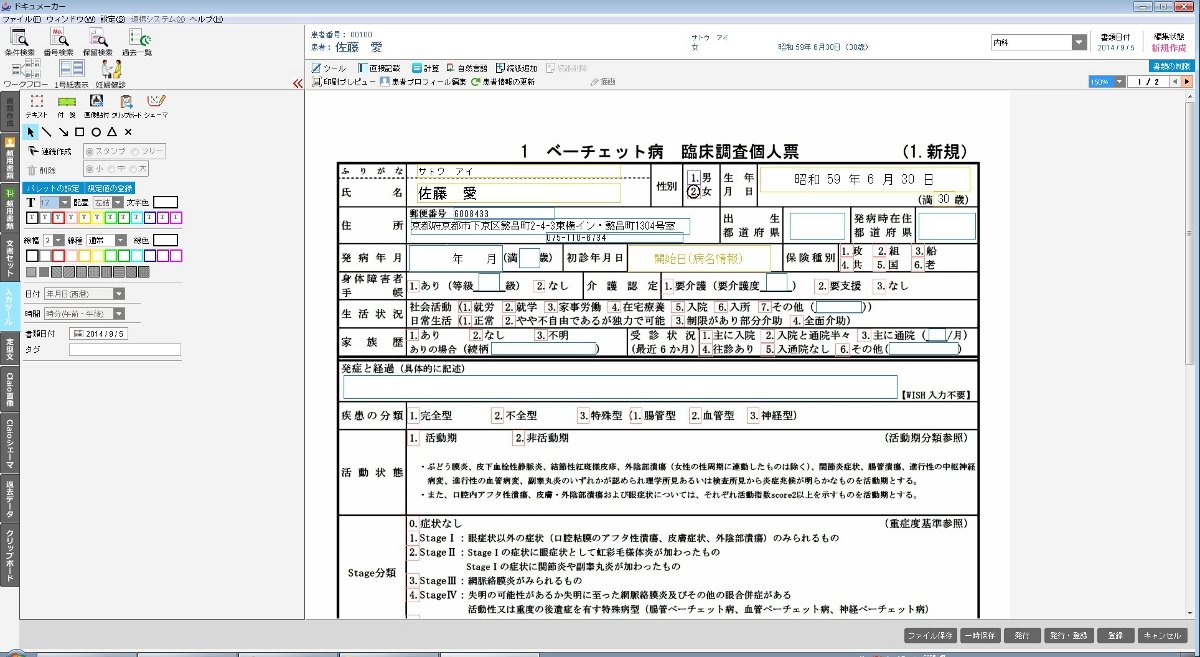
Task: Switch to 規定値の登録 tab
Action: pos(111,188)
